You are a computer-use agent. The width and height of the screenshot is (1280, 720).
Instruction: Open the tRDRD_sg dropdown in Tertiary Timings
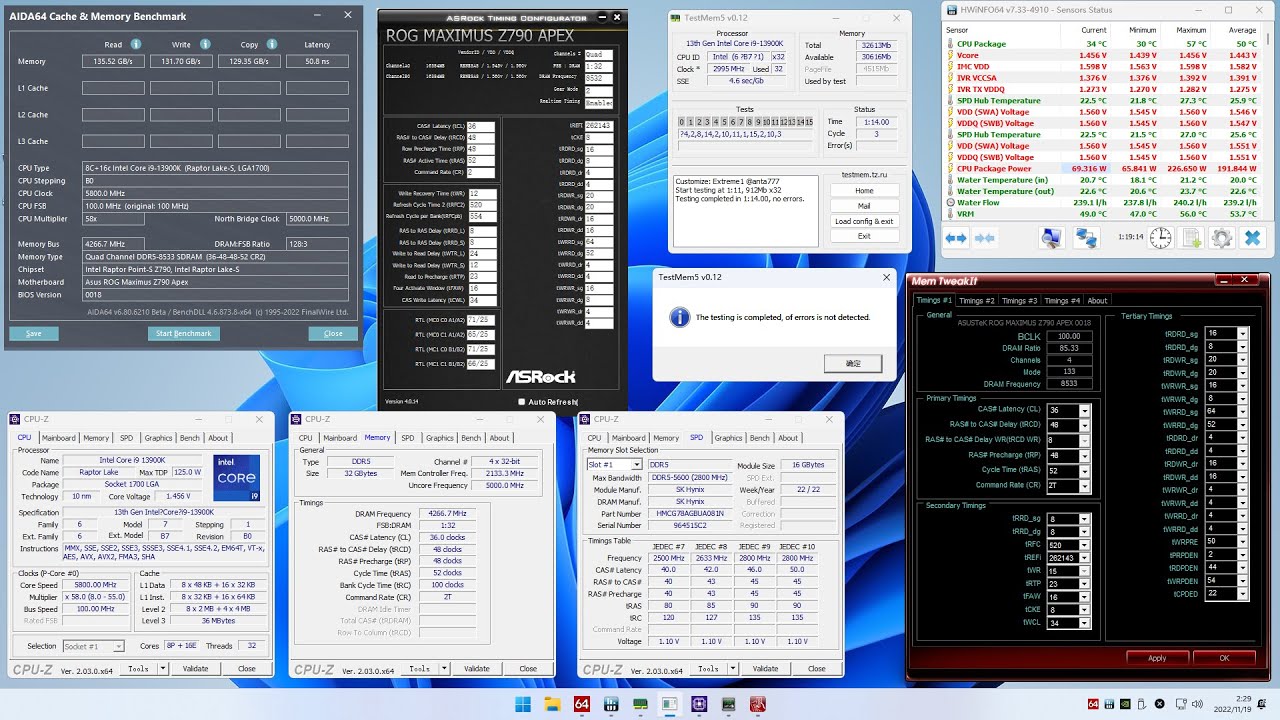coord(1243,333)
